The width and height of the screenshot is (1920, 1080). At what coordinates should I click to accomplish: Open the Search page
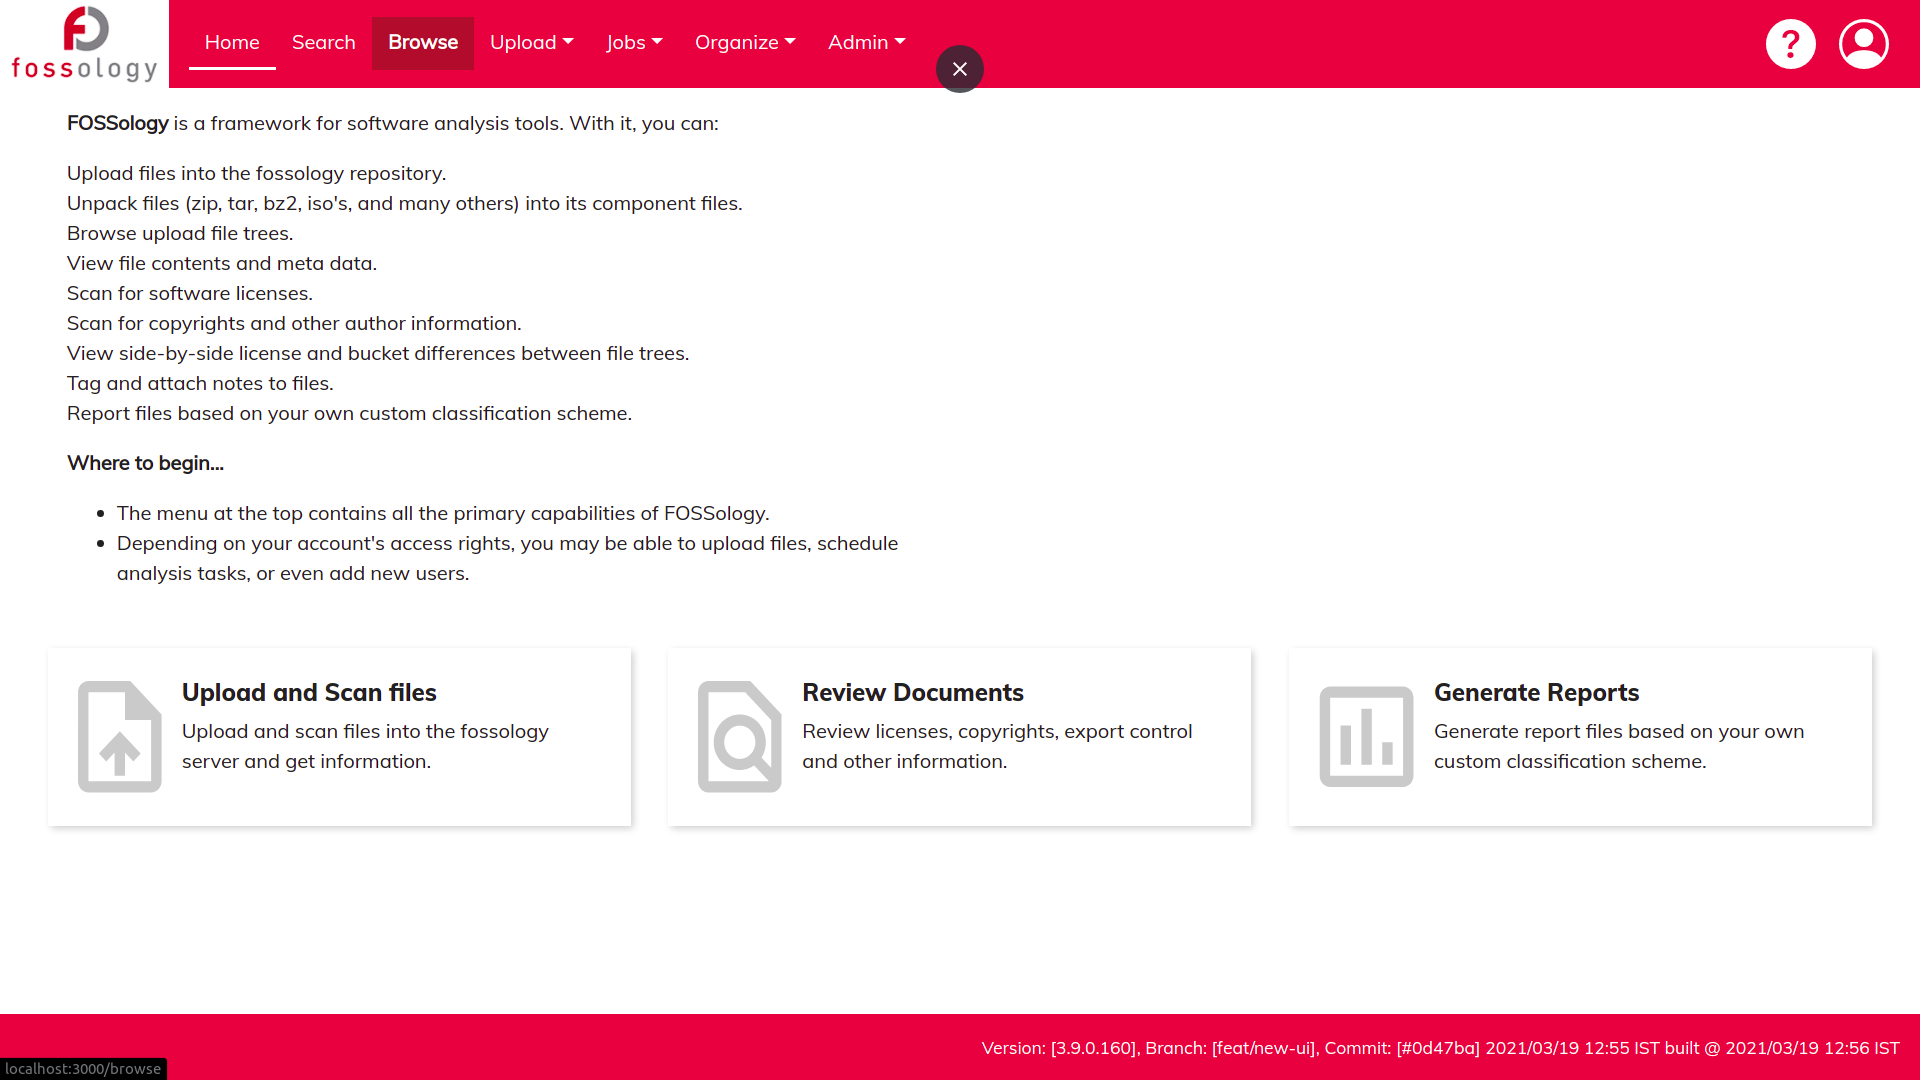324,43
